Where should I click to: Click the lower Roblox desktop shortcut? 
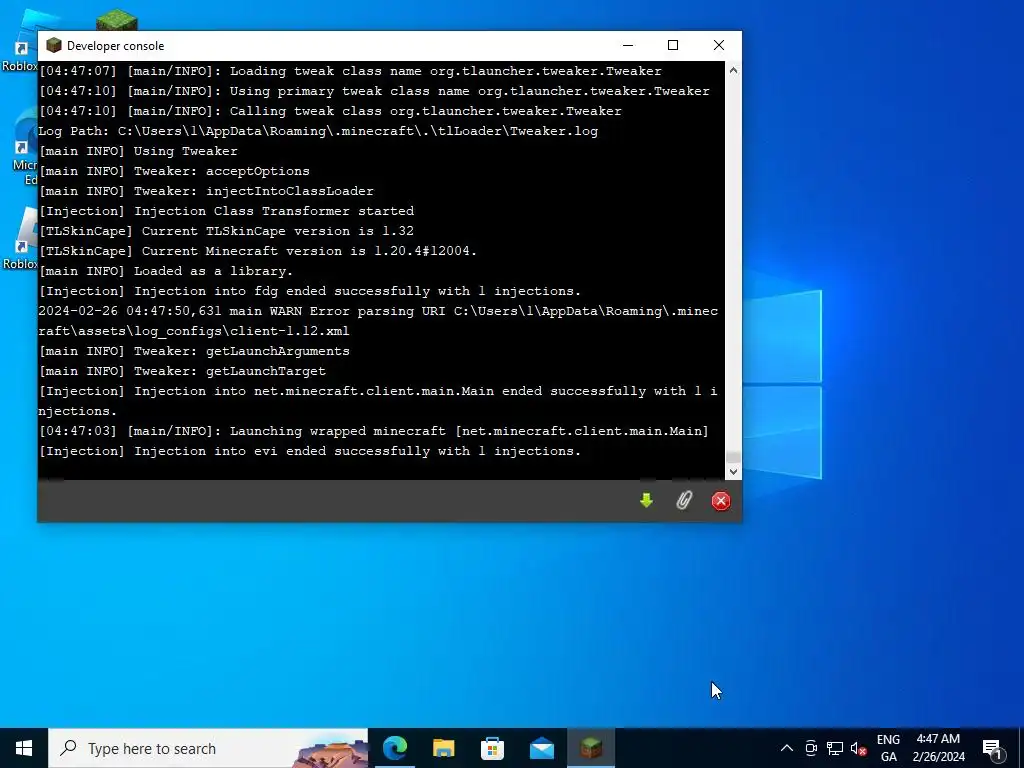point(20,238)
